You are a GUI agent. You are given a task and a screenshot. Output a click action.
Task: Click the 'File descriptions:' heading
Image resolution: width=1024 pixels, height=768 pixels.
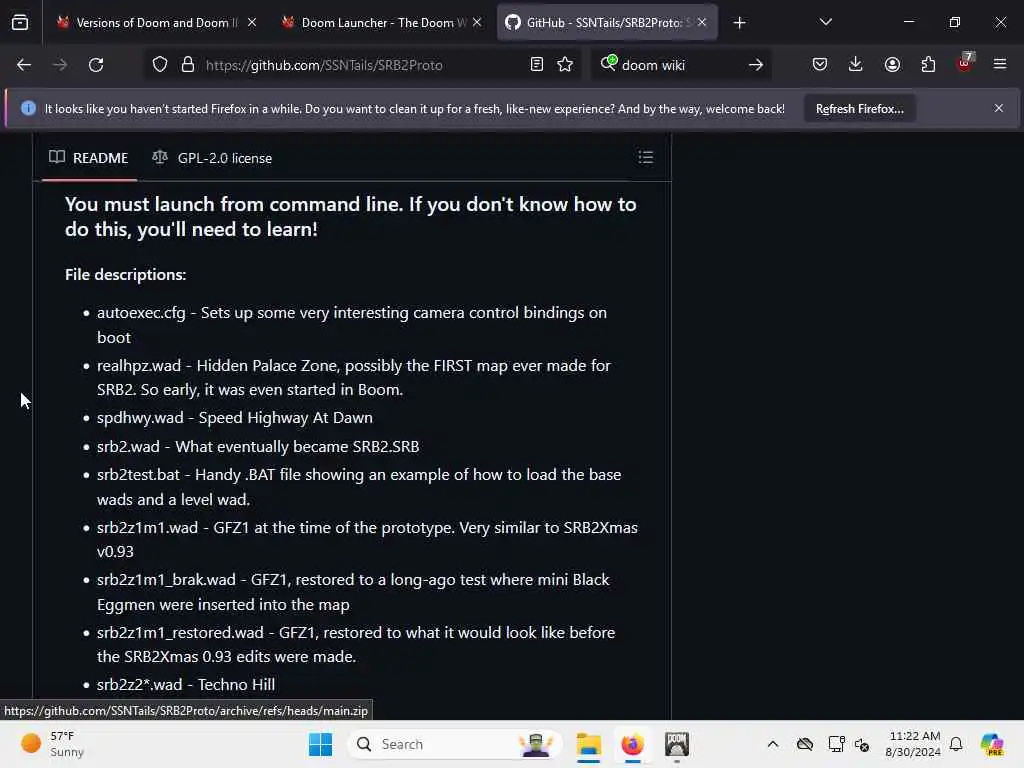125,274
